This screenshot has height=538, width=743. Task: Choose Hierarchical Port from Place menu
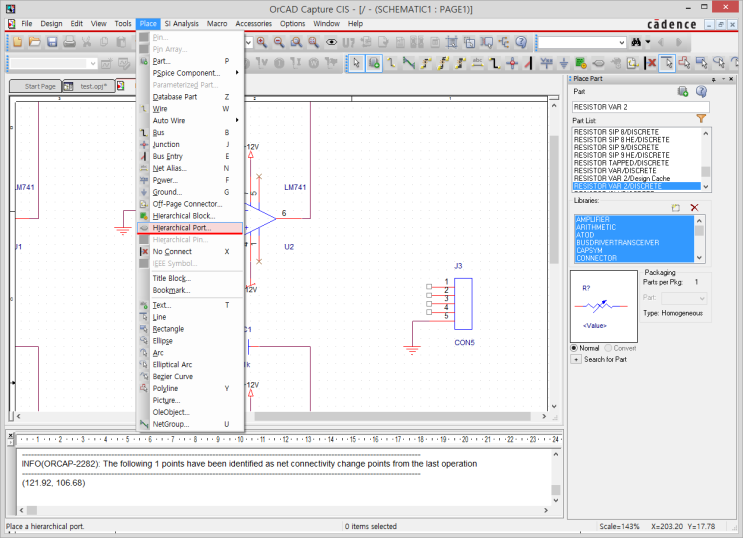190,228
